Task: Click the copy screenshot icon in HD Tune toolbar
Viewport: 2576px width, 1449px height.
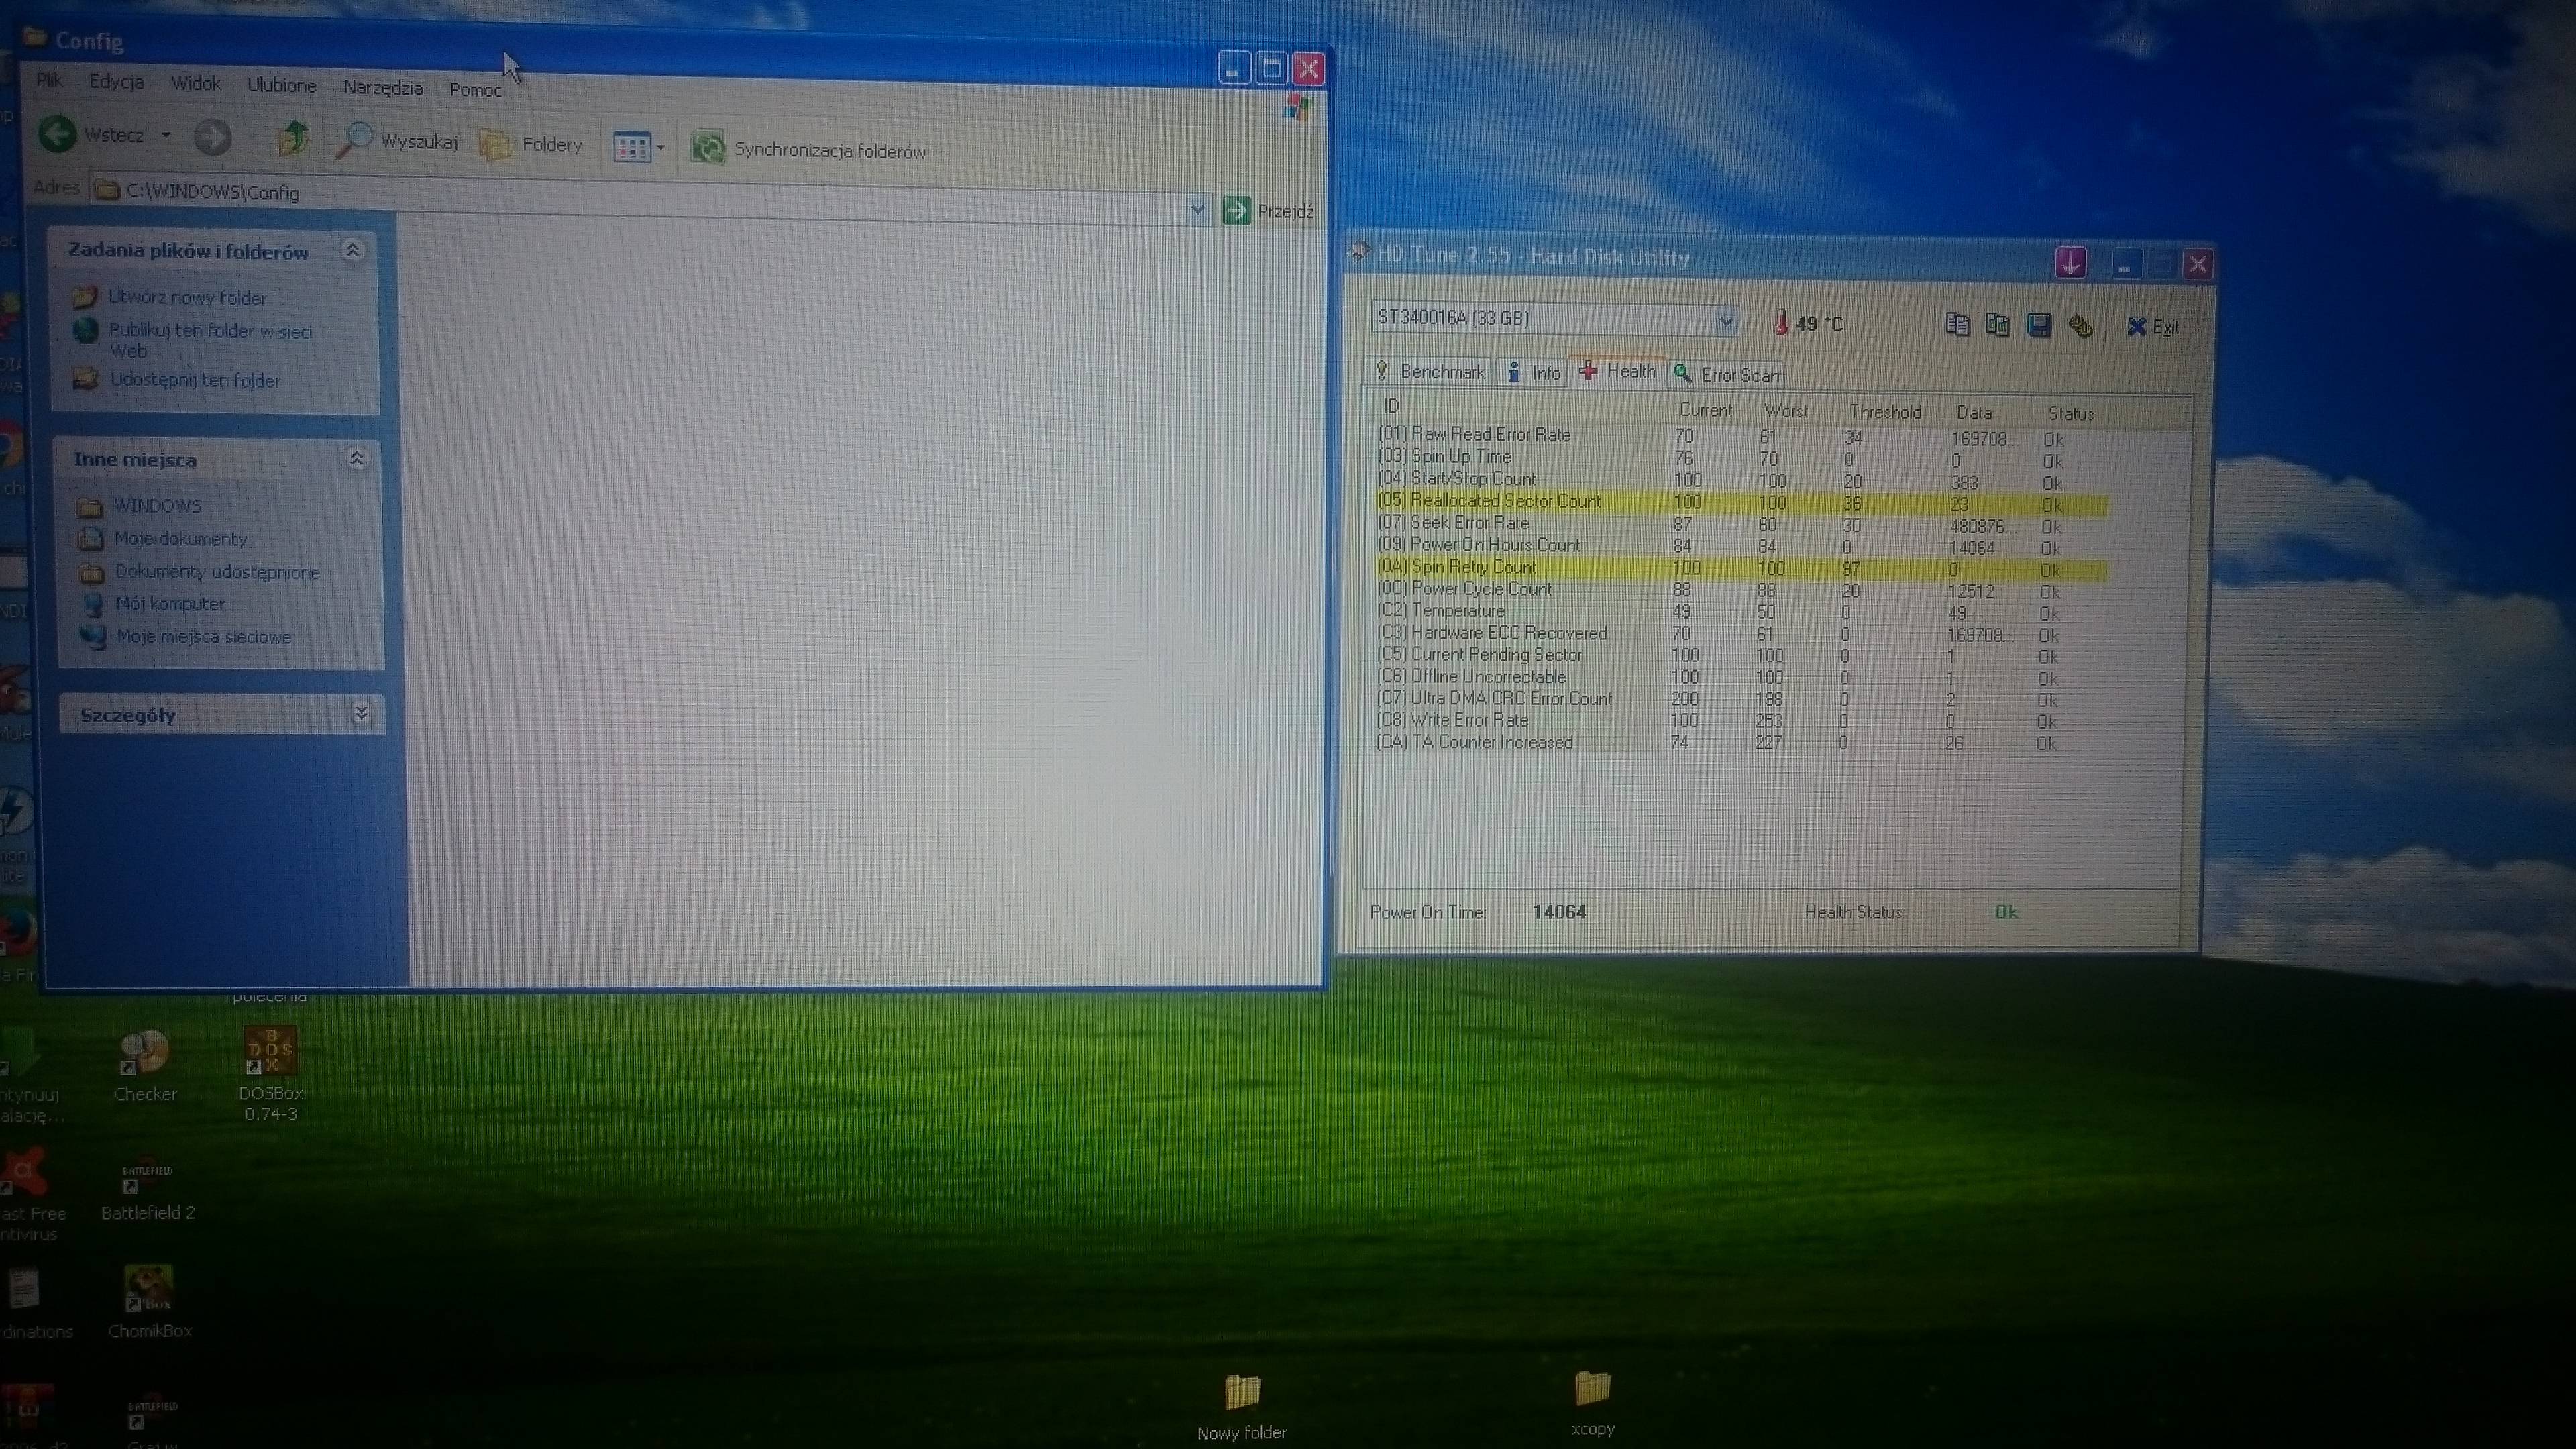Action: point(1999,325)
